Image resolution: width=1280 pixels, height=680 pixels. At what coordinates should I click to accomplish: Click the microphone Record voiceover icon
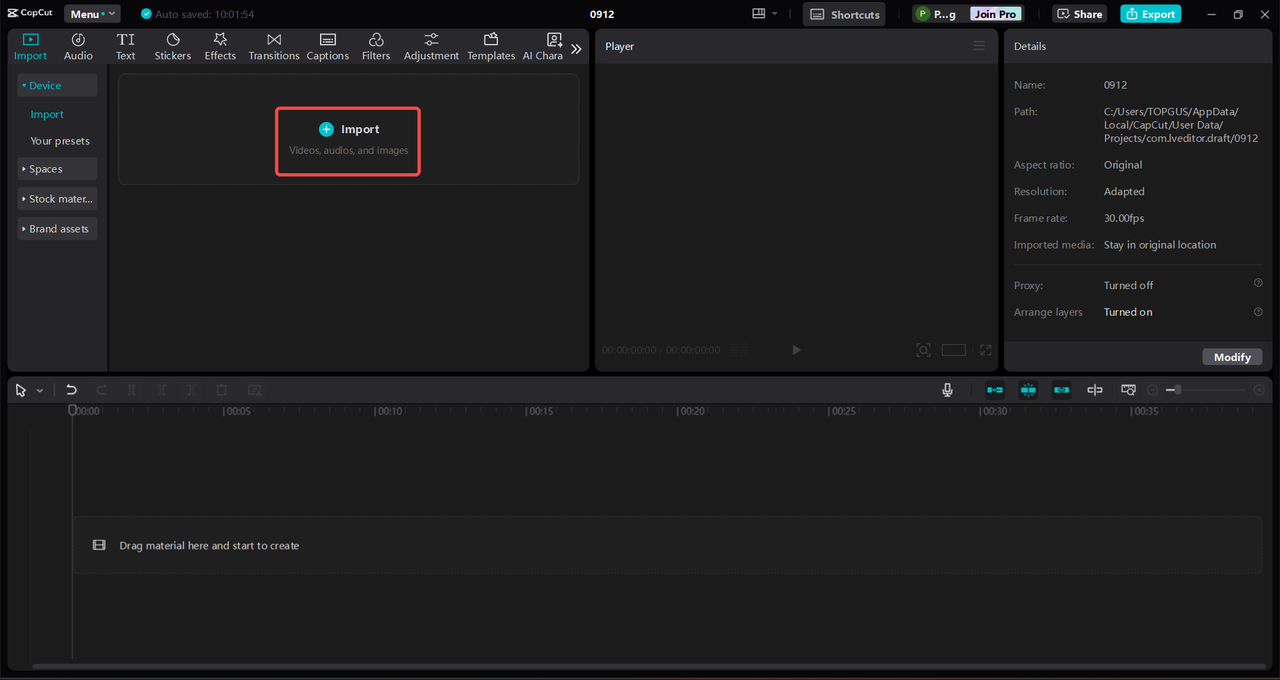click(947, 390)
